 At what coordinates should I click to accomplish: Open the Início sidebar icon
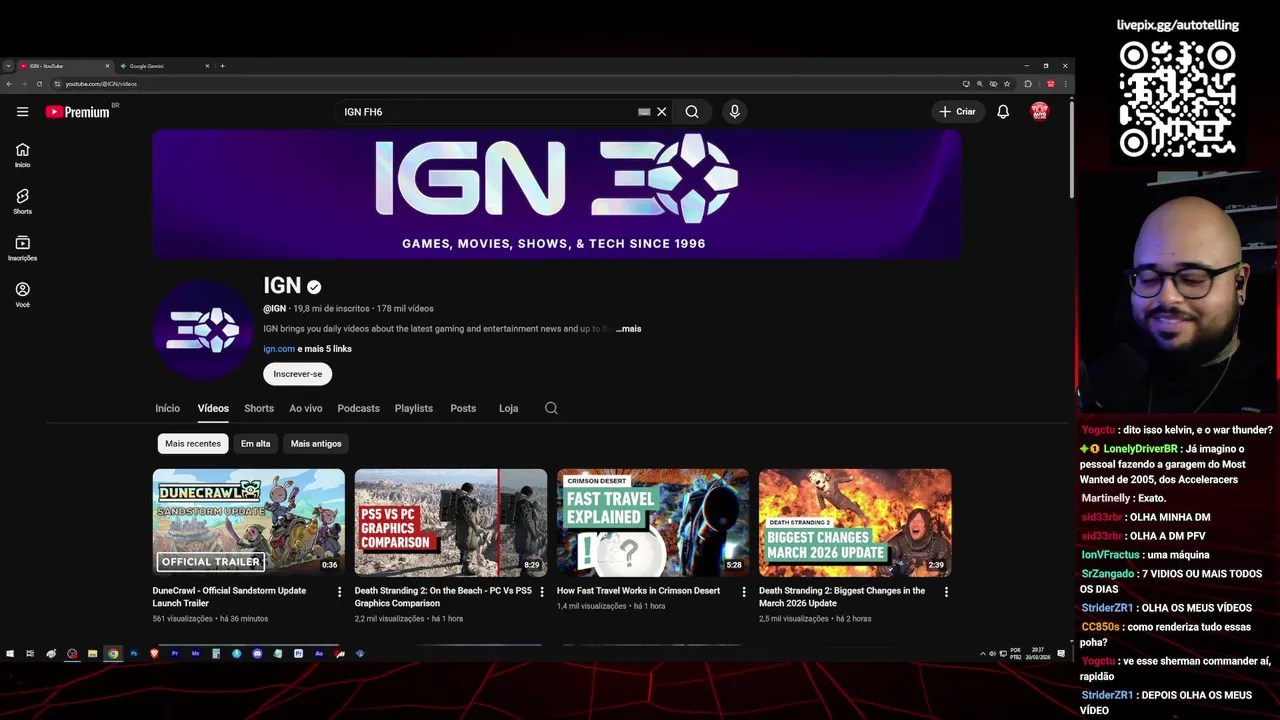(x=22, y=155)
